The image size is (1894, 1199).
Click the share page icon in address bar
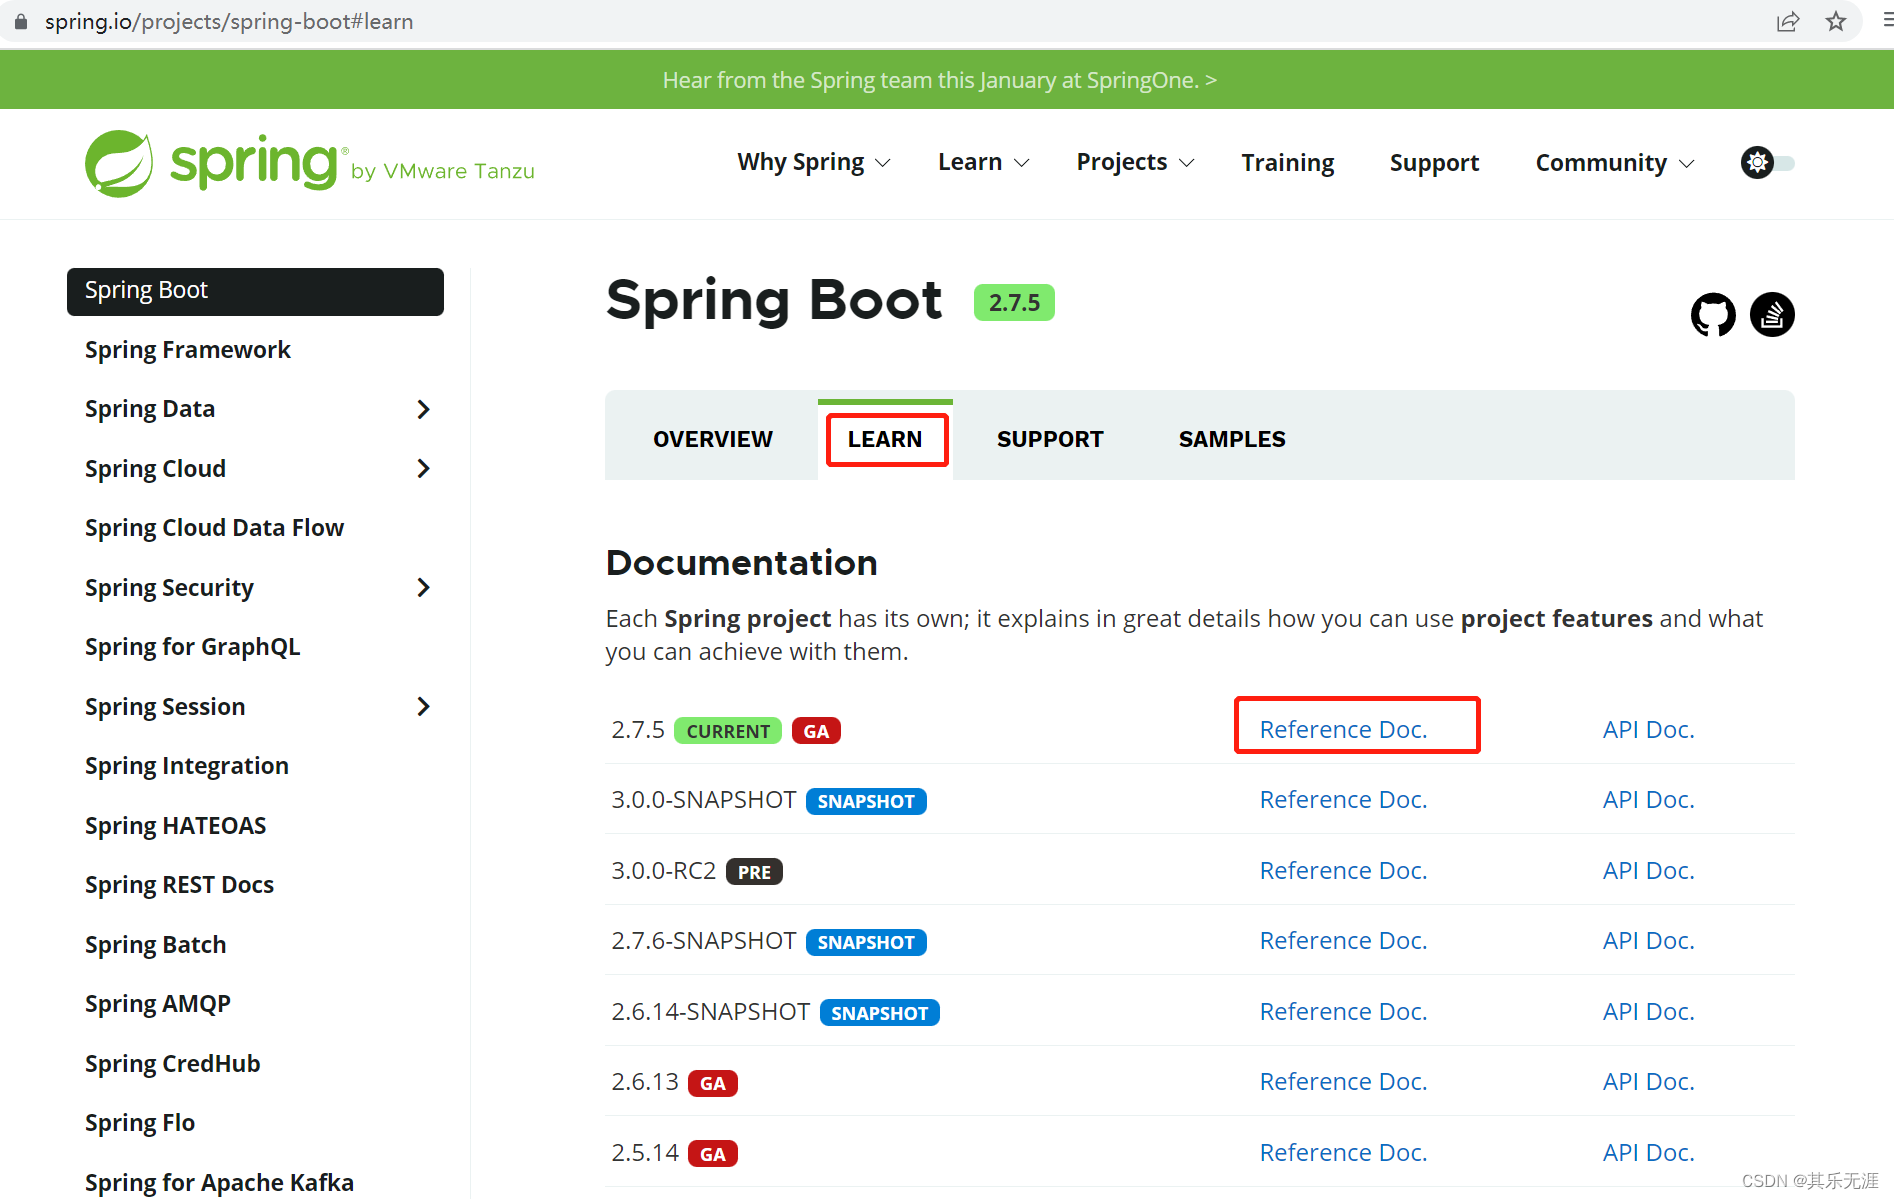(1788, 21)
